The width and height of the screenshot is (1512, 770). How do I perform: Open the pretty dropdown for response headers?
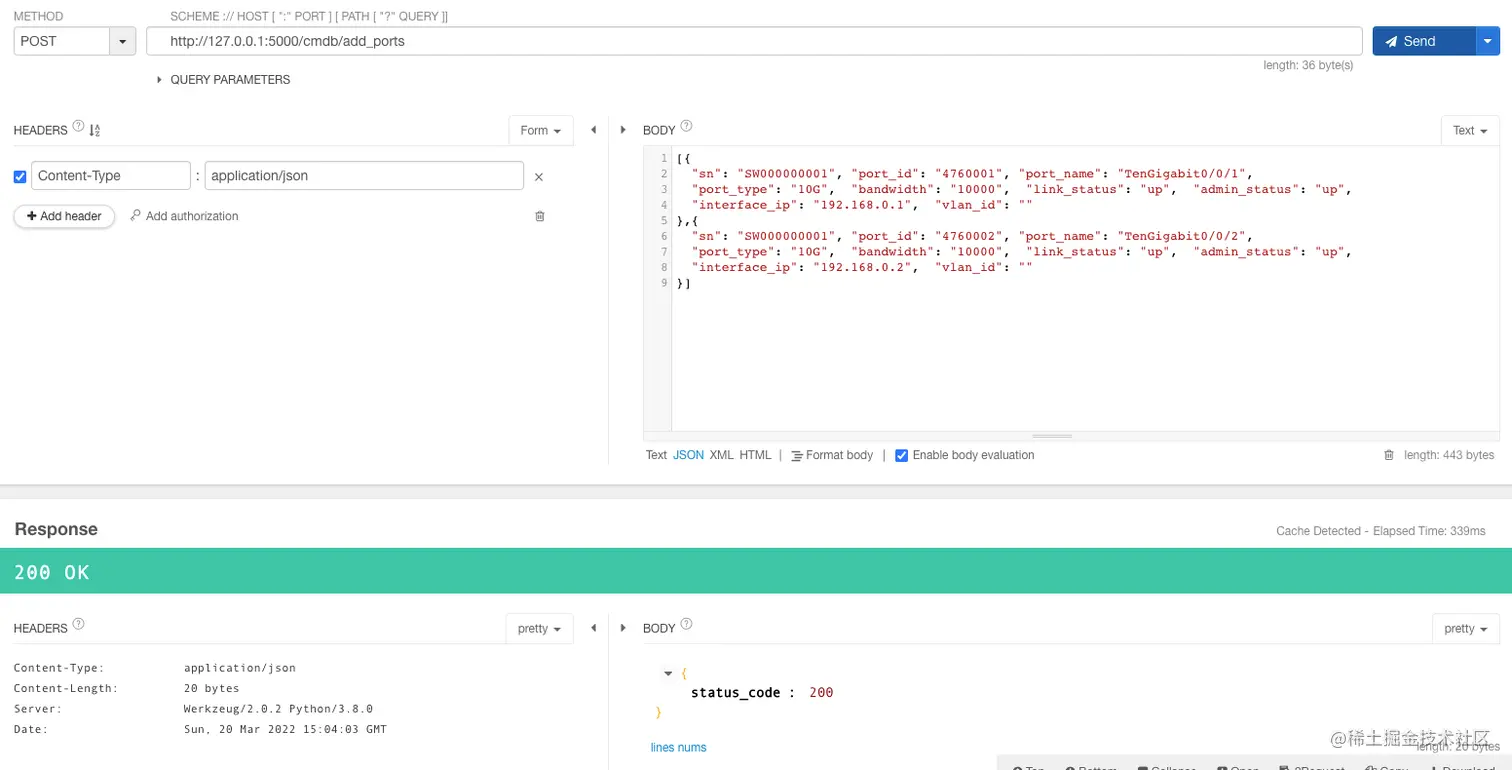(540, 628)
